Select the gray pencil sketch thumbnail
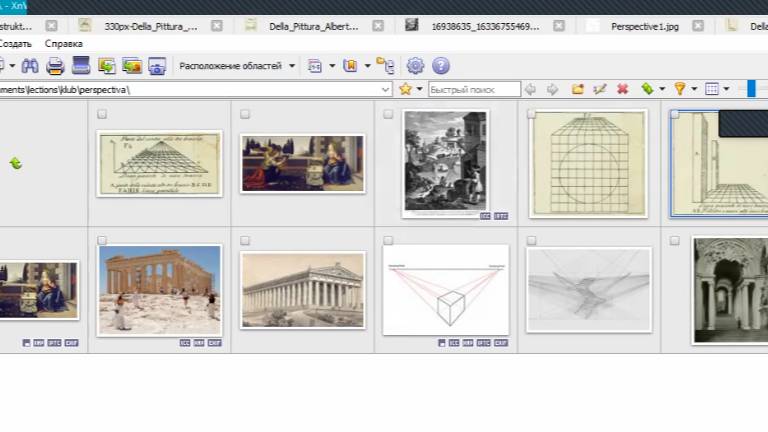The height and width of the screenshot is (432, 768). tap(589, 290)
